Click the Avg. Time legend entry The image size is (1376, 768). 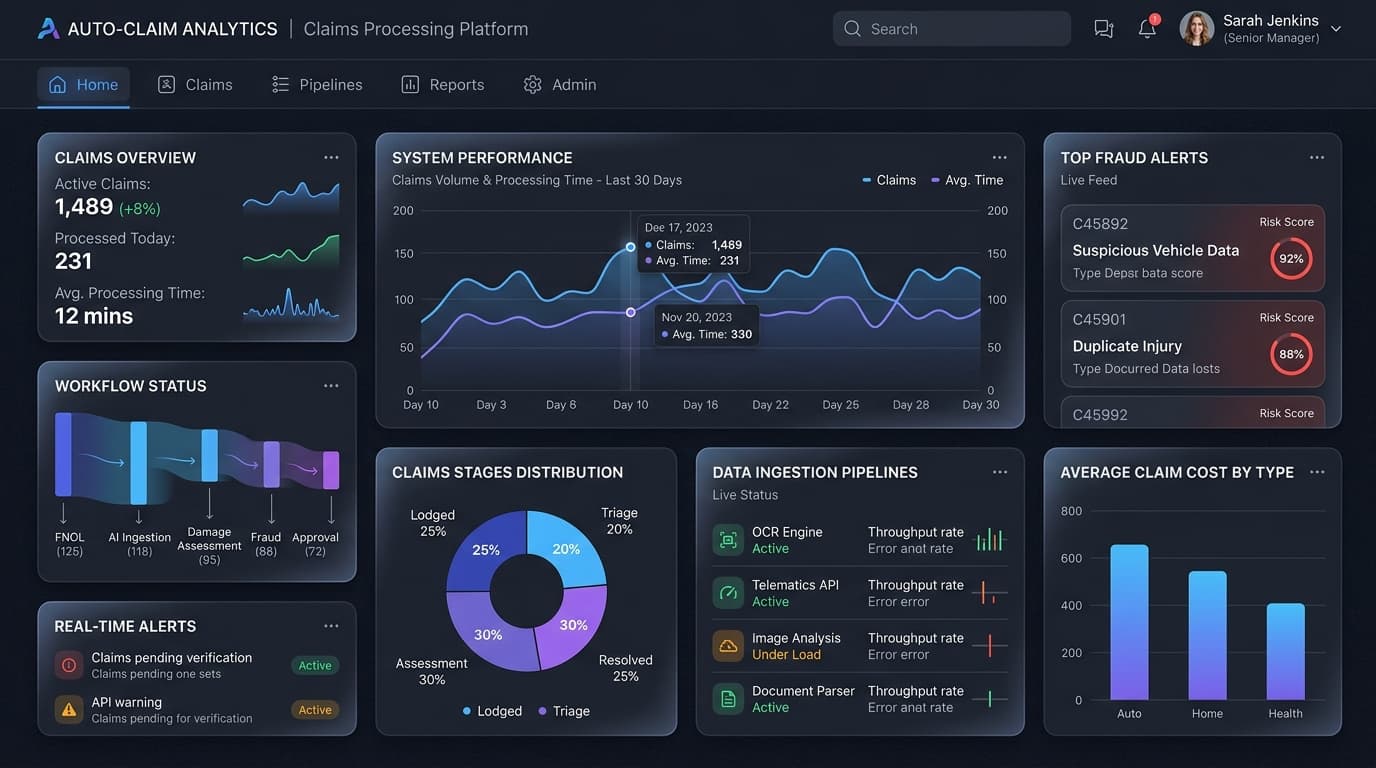967,180
